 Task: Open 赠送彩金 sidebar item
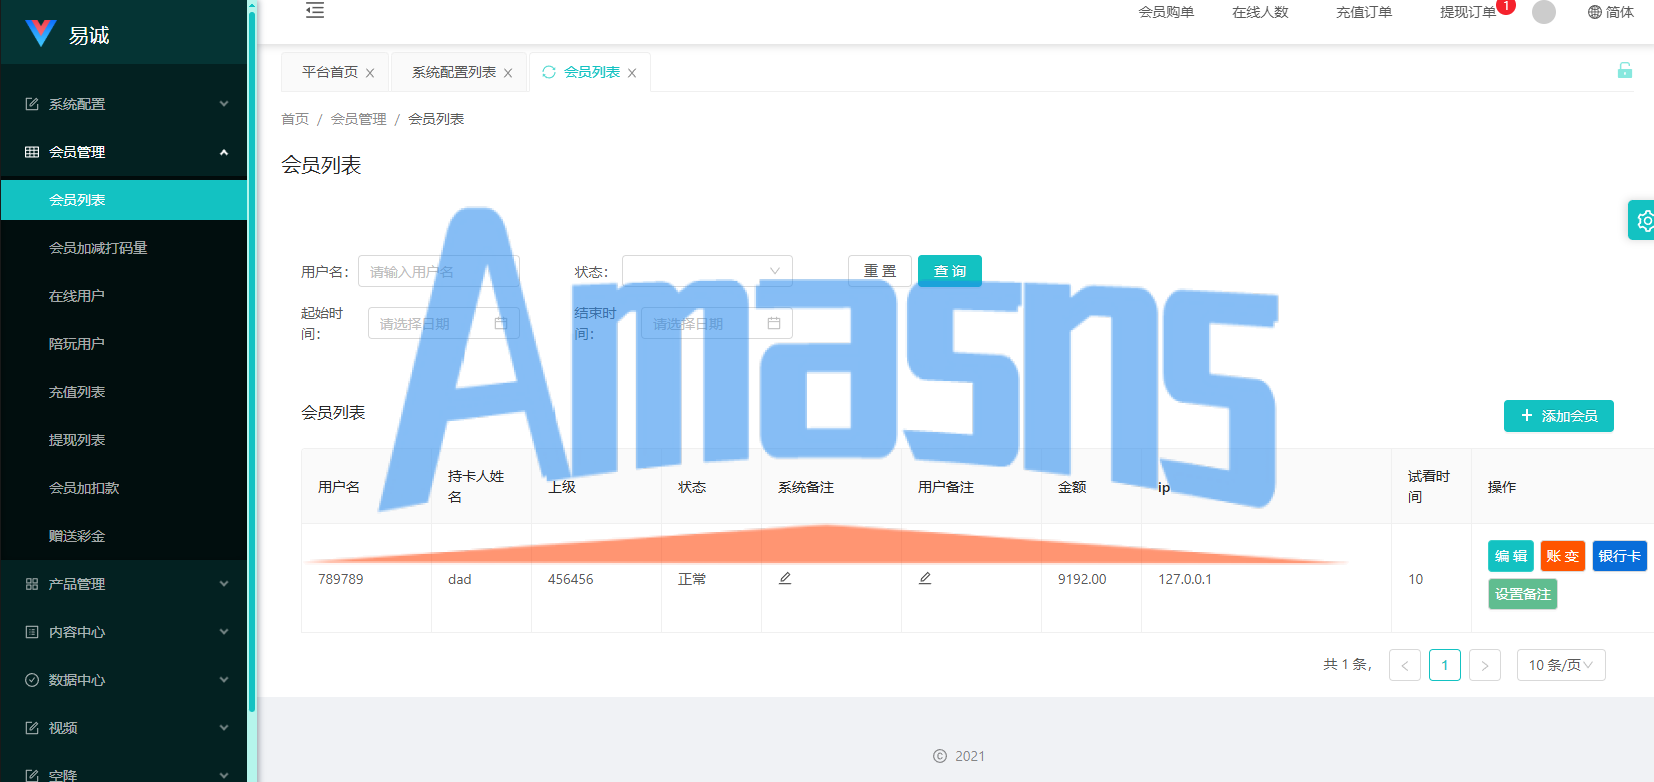pos(124,536)
